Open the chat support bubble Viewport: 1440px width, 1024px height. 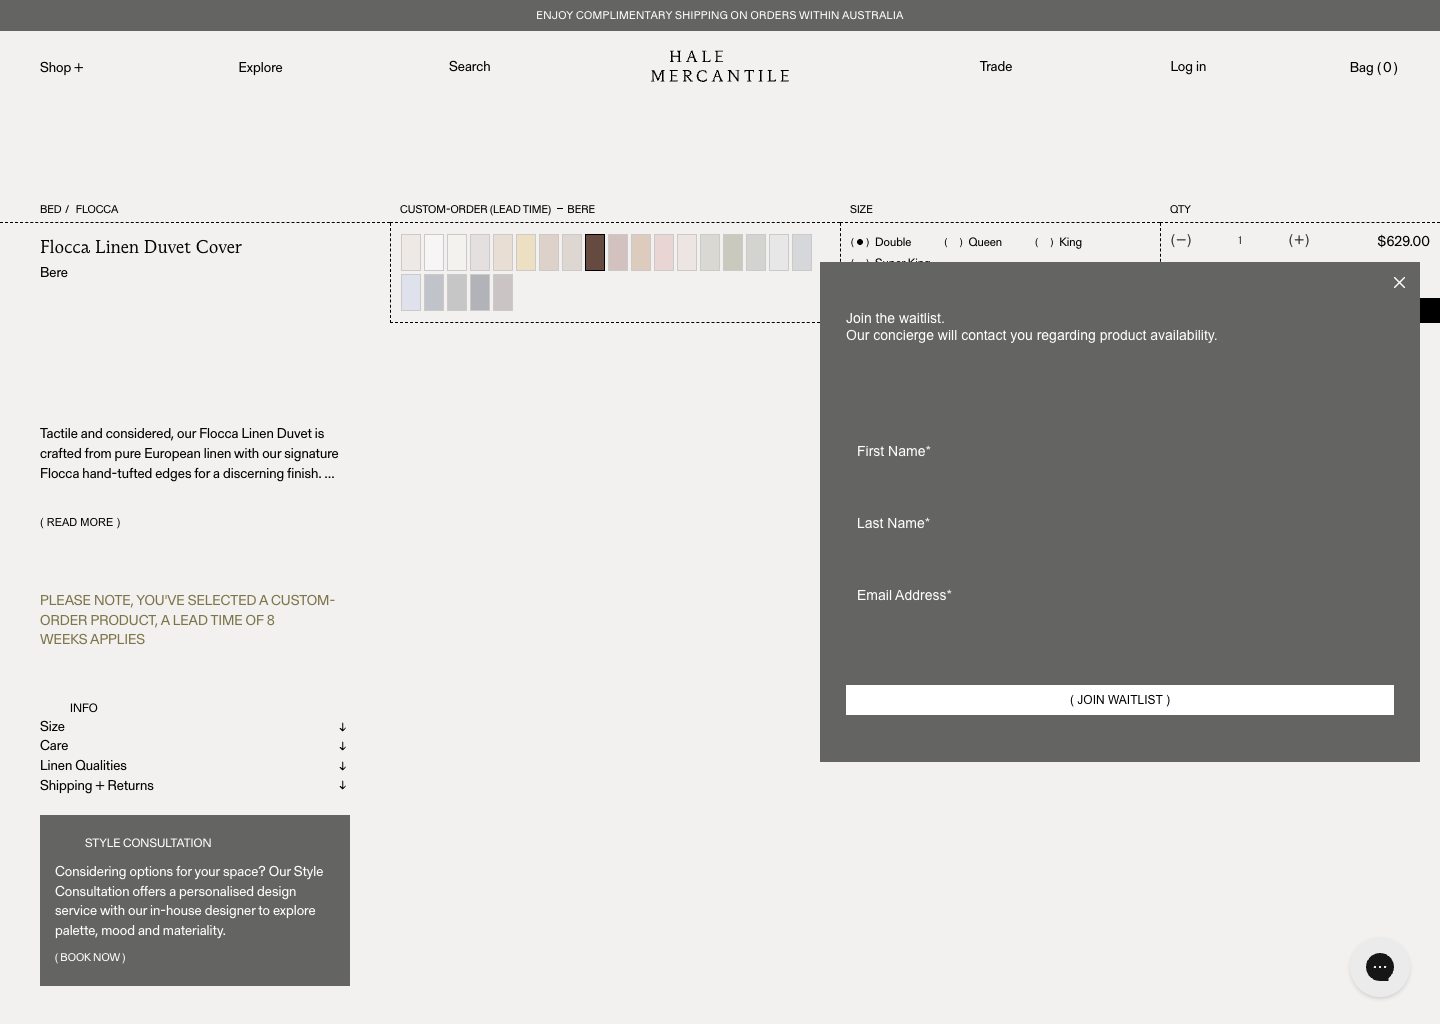tap(1379, 967)
